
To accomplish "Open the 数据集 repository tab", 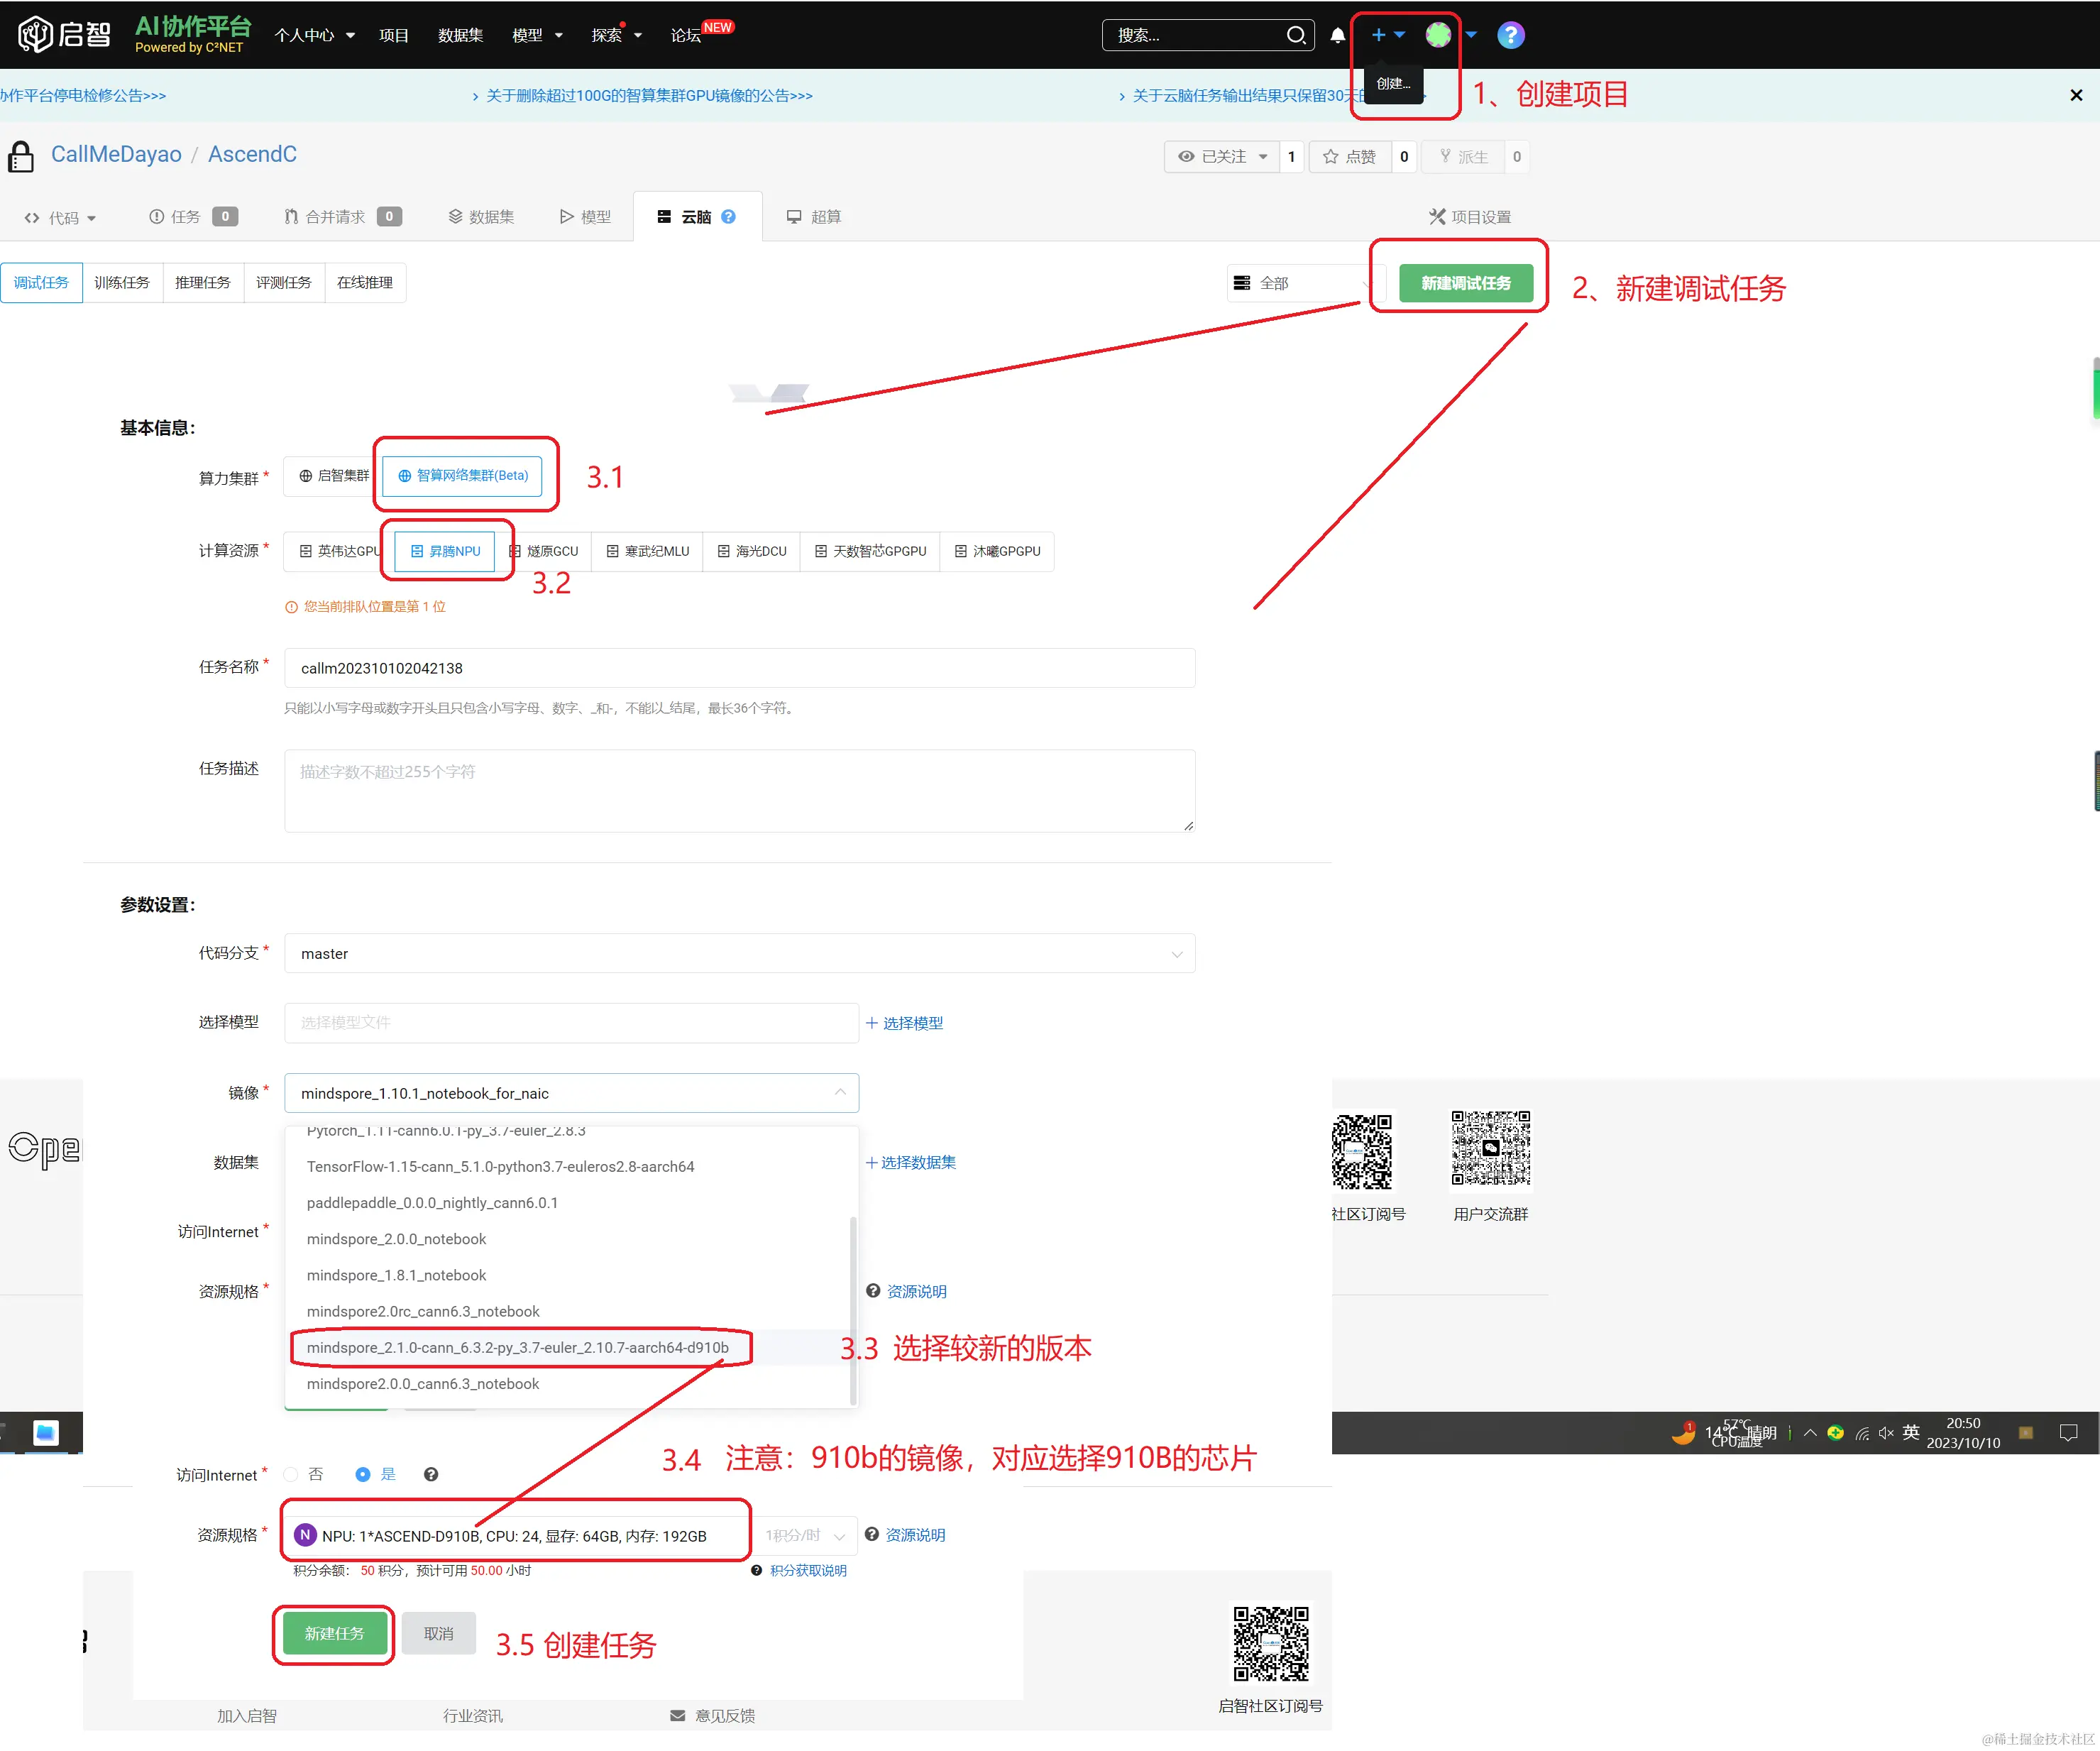I will pos(481,217).
